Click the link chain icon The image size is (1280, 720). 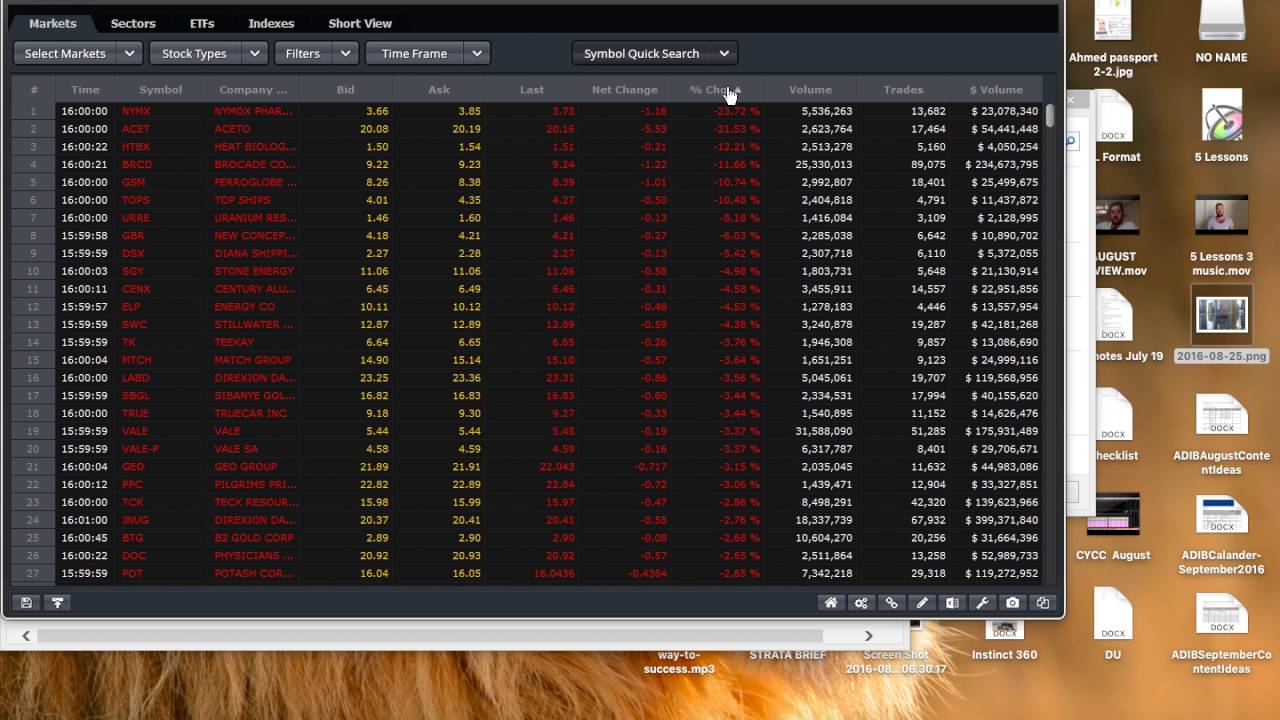tap(891, 603)
